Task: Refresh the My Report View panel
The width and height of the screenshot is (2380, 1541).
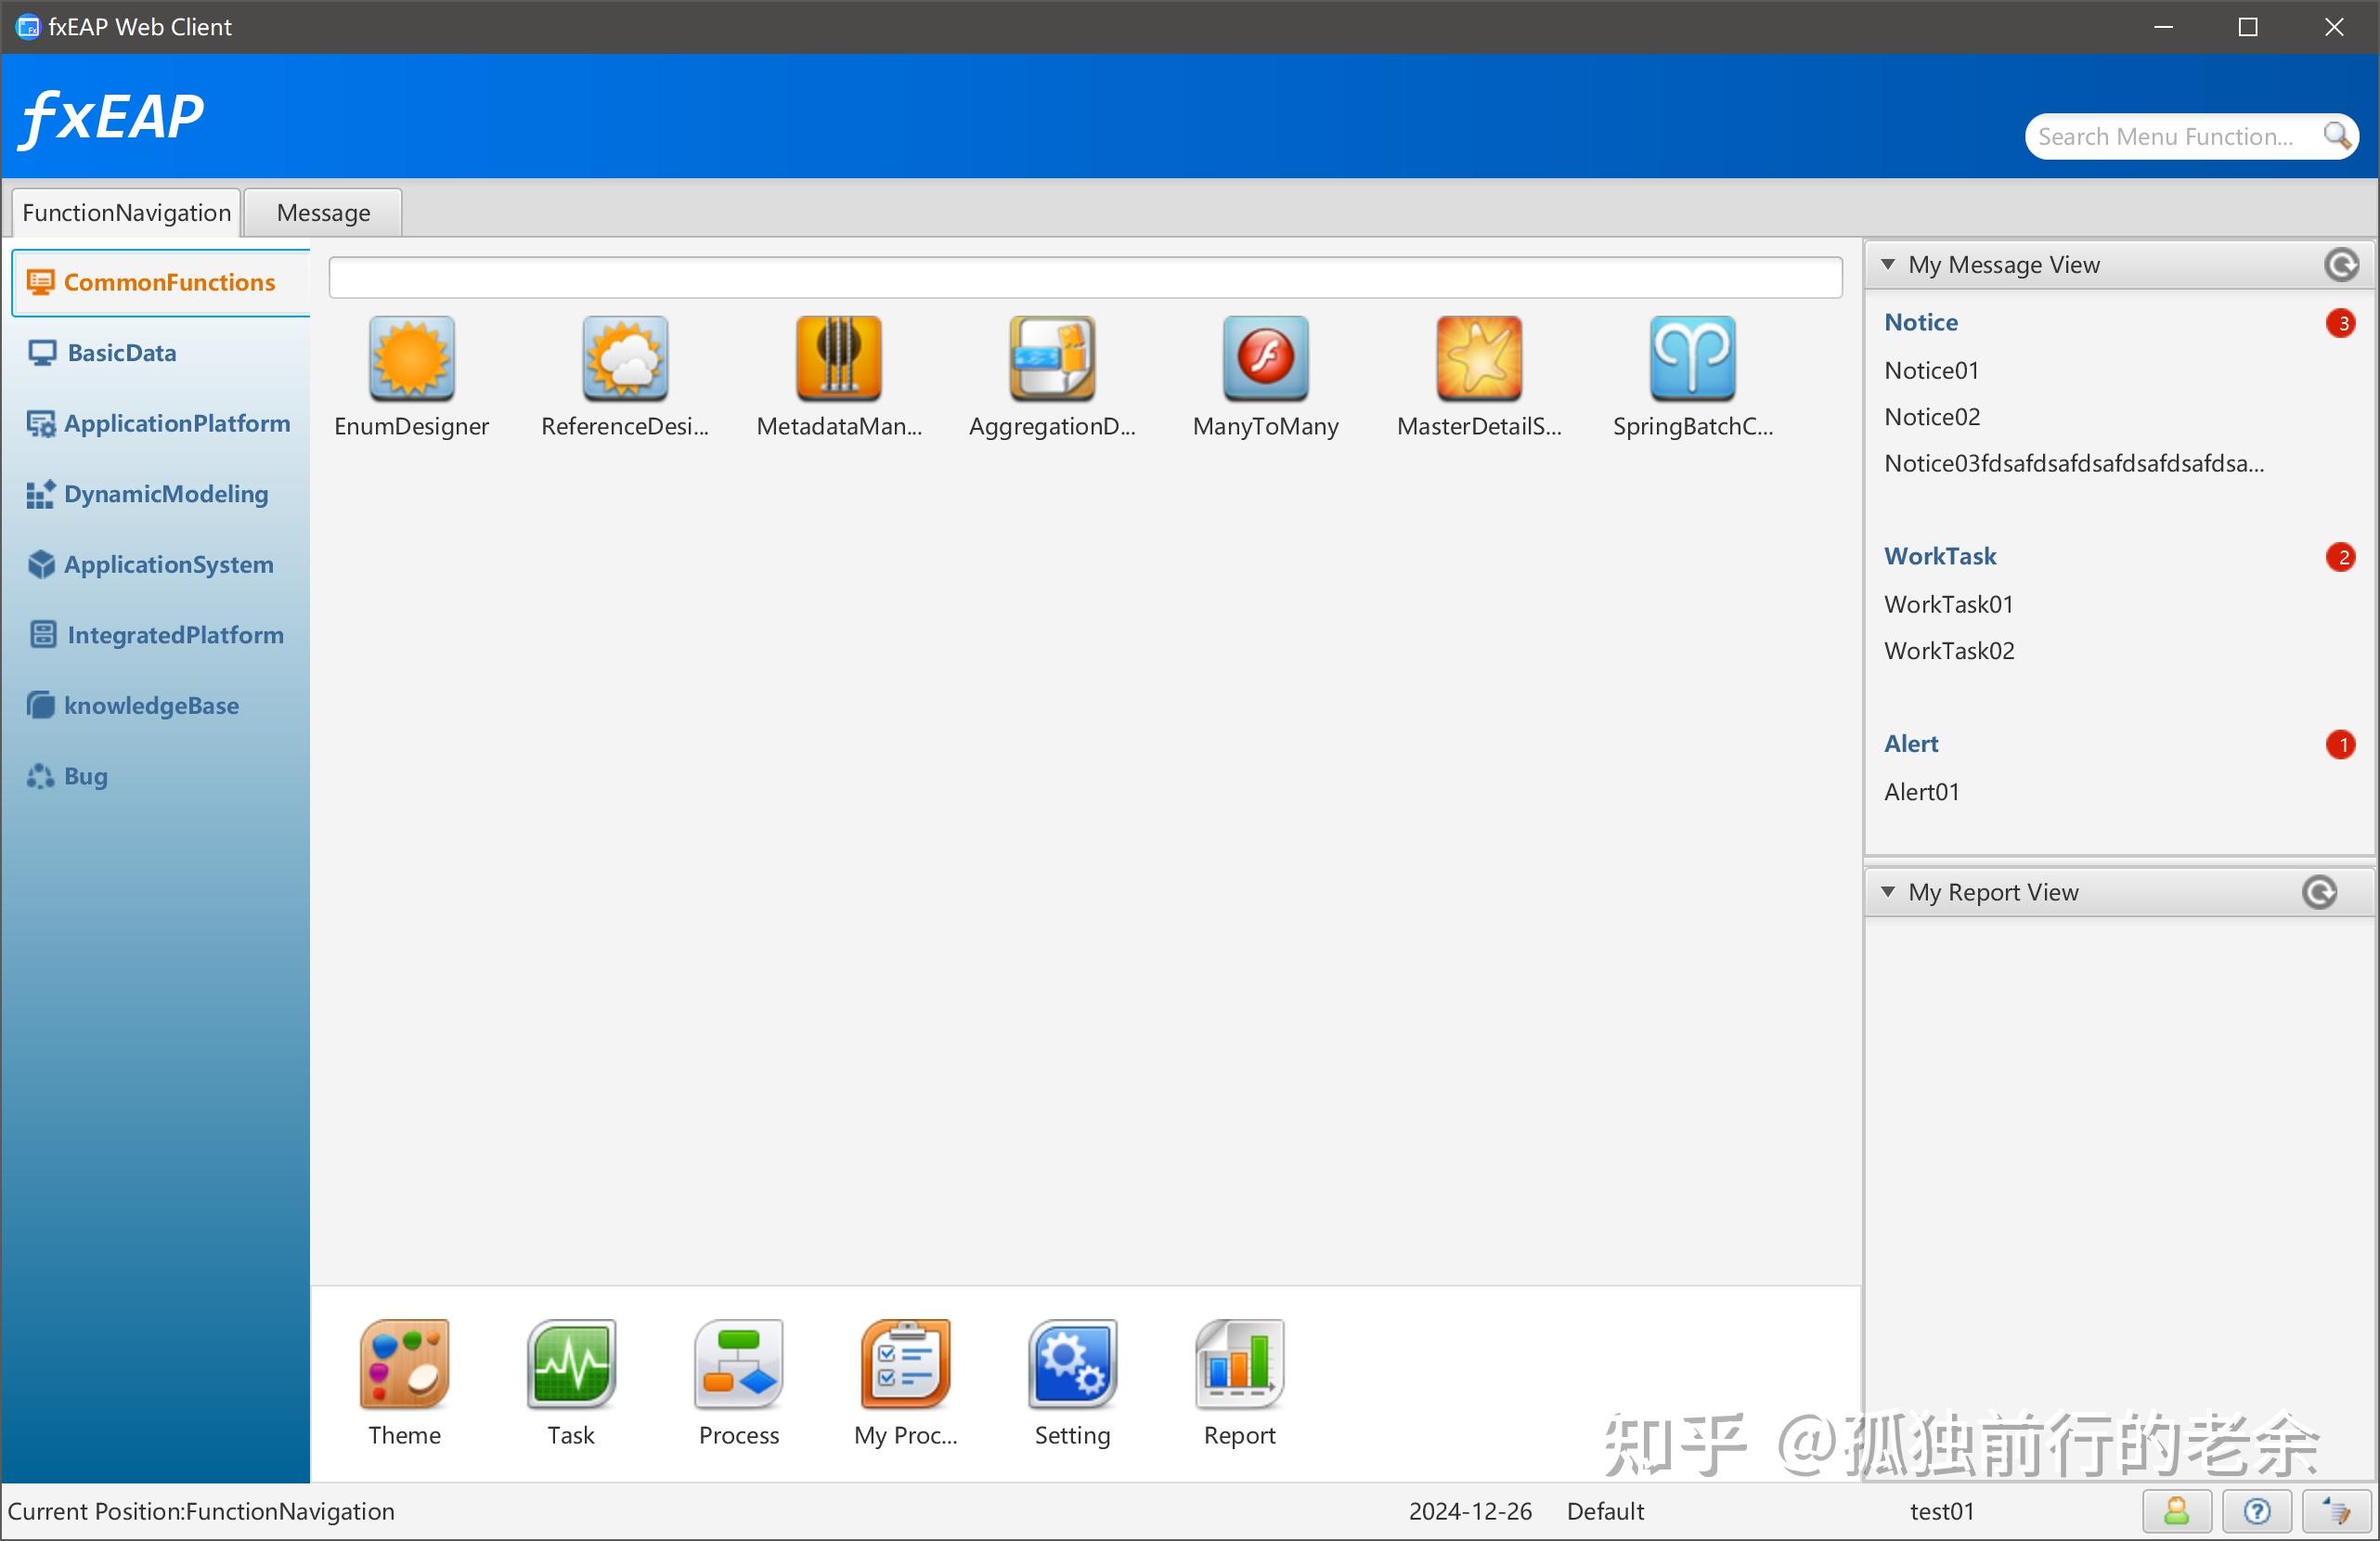Action: coord(2319,892)
